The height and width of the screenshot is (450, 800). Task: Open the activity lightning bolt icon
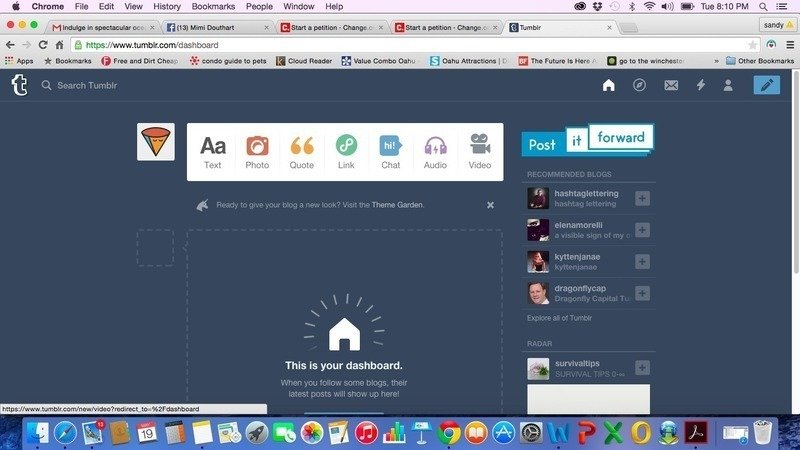(x=700, y=85)
